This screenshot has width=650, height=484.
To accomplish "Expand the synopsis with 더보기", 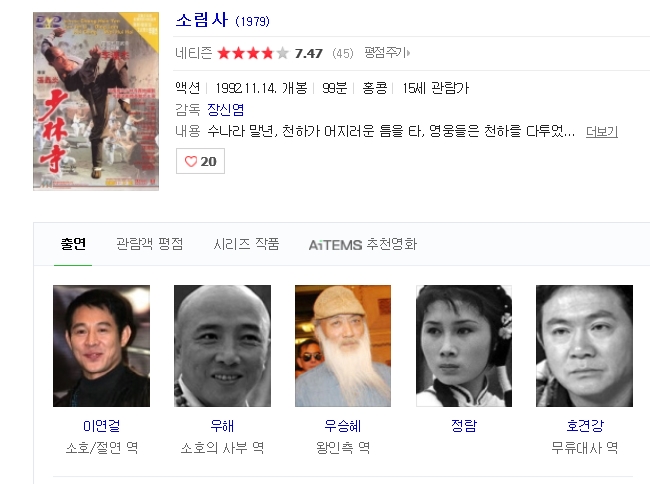I will tap(601, 132).
